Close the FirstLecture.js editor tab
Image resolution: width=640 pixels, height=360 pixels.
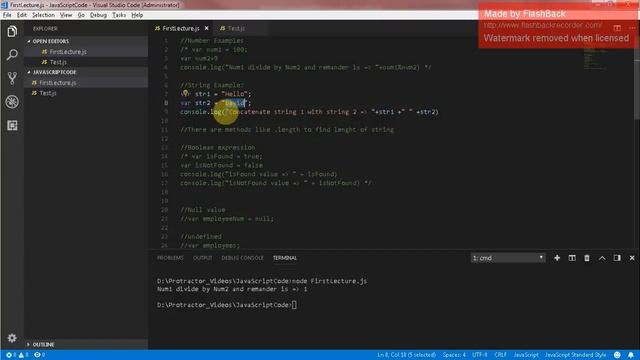click(207, 28)
